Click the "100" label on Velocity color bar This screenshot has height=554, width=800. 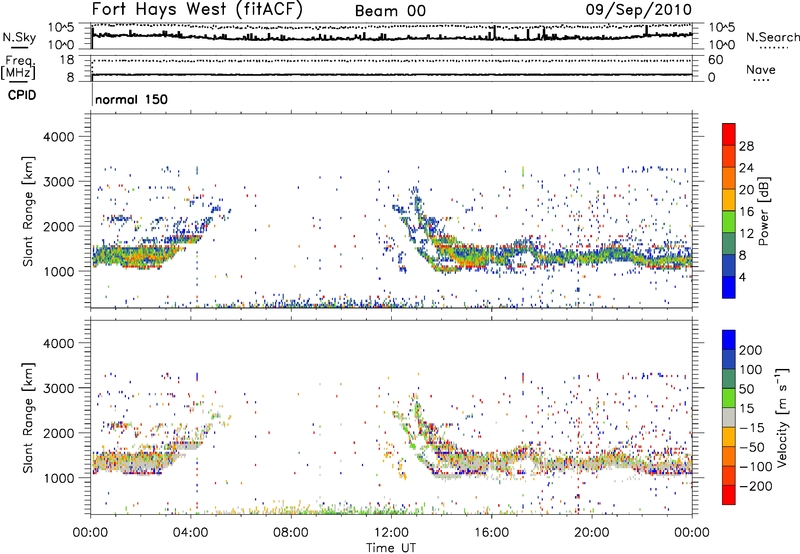(x=751, y=370)
